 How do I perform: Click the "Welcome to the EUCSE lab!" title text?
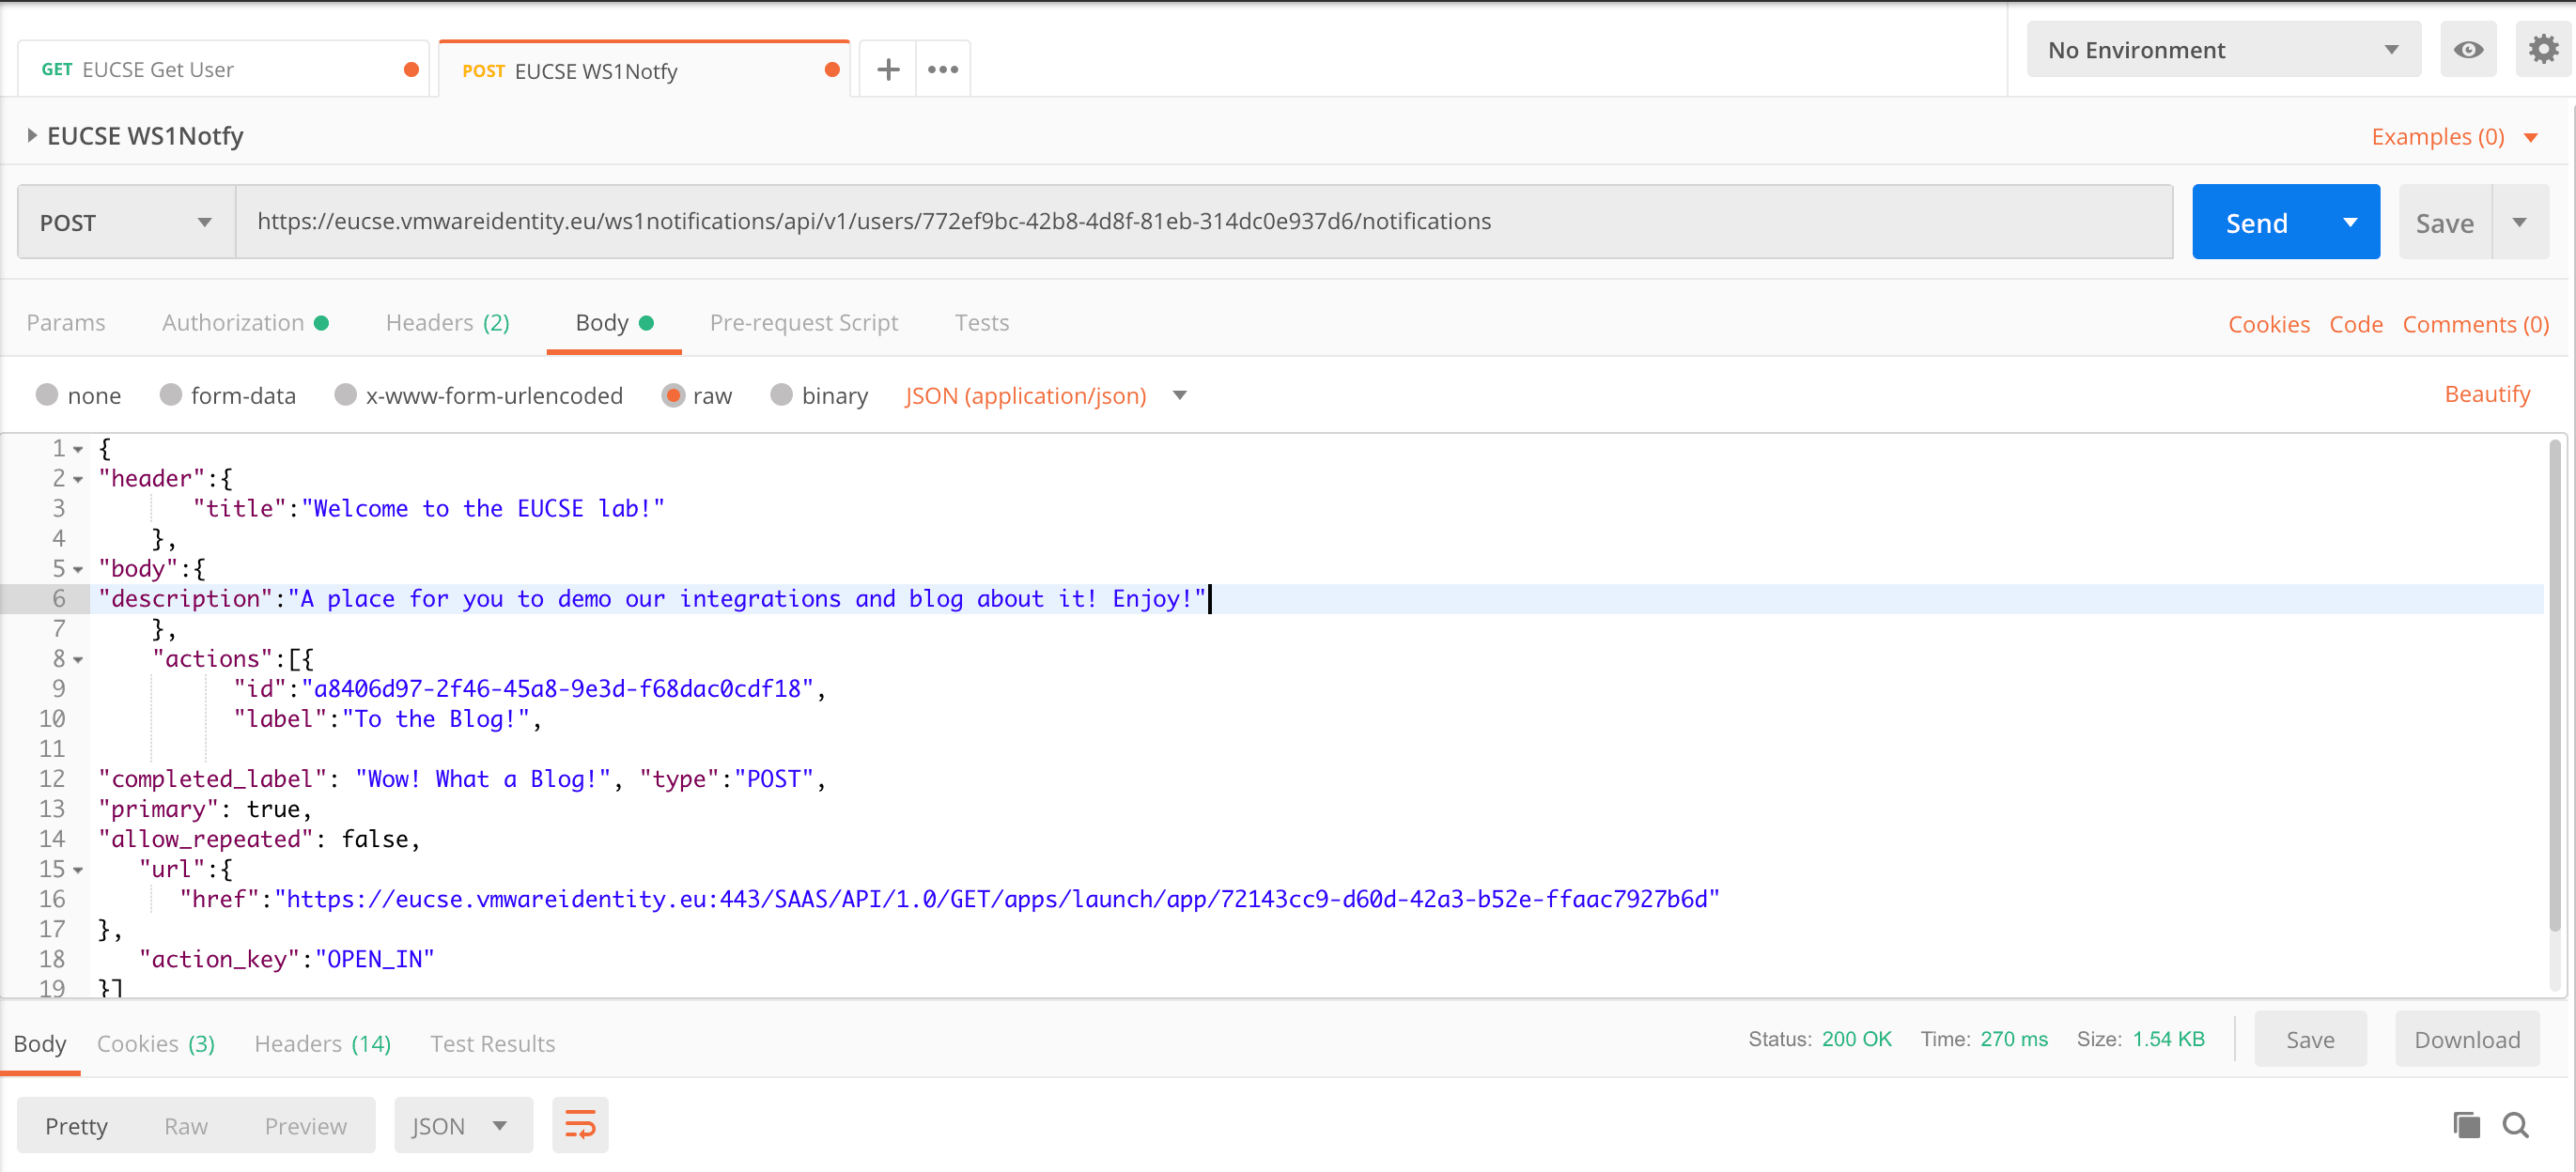tap(483, 509)
